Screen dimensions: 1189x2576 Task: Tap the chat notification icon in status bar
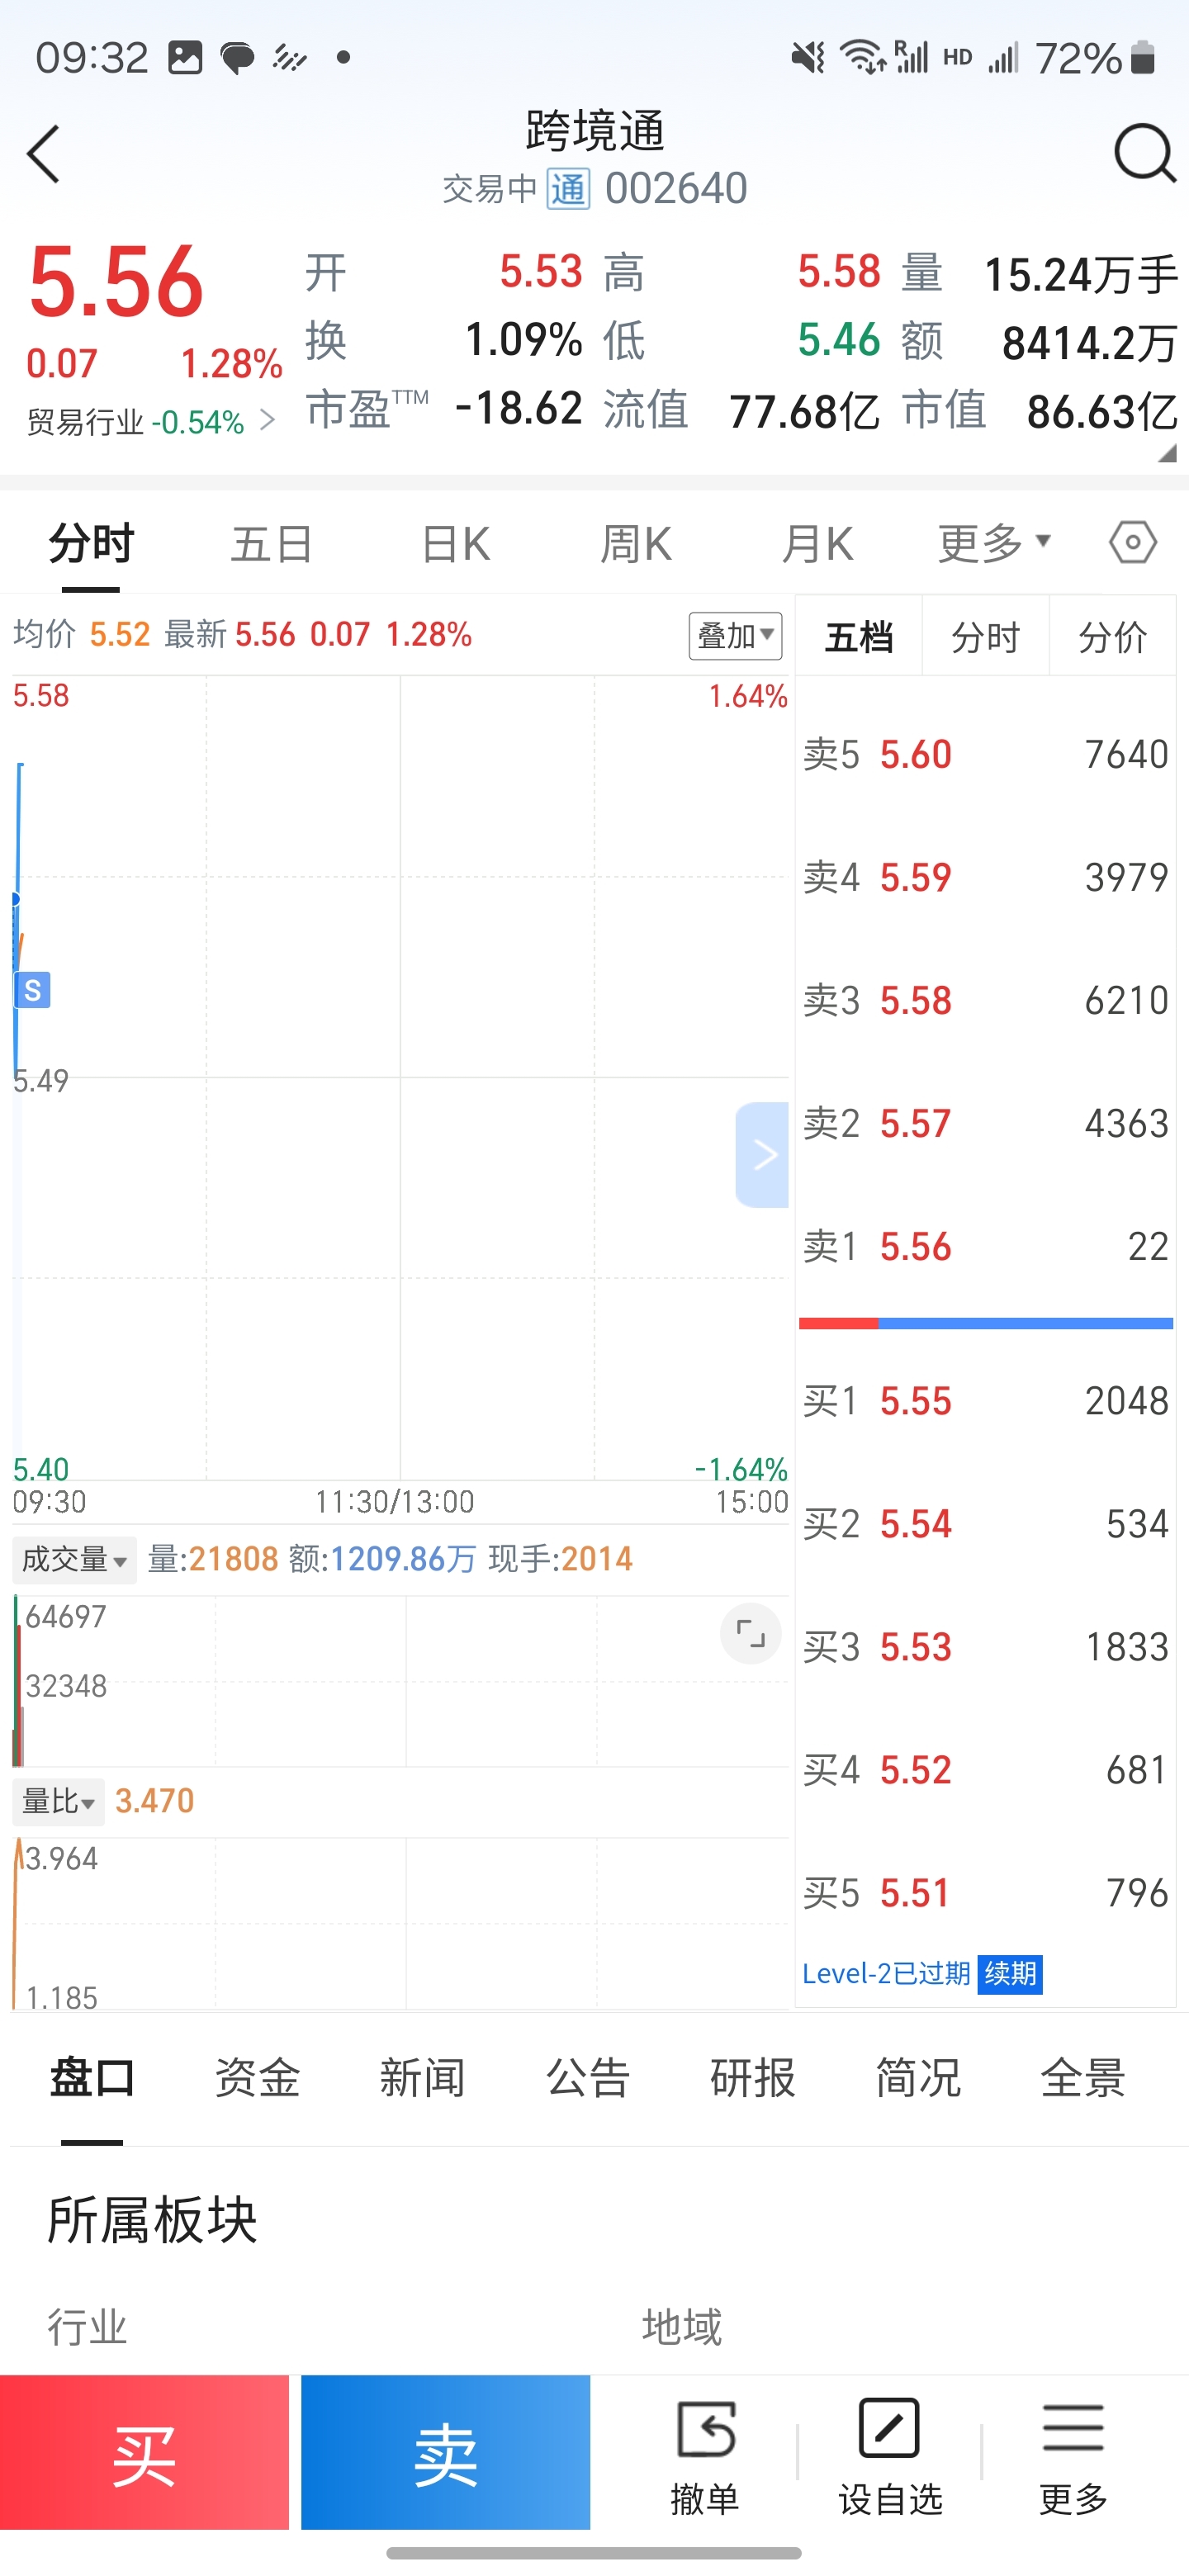[x=237, y=58]
